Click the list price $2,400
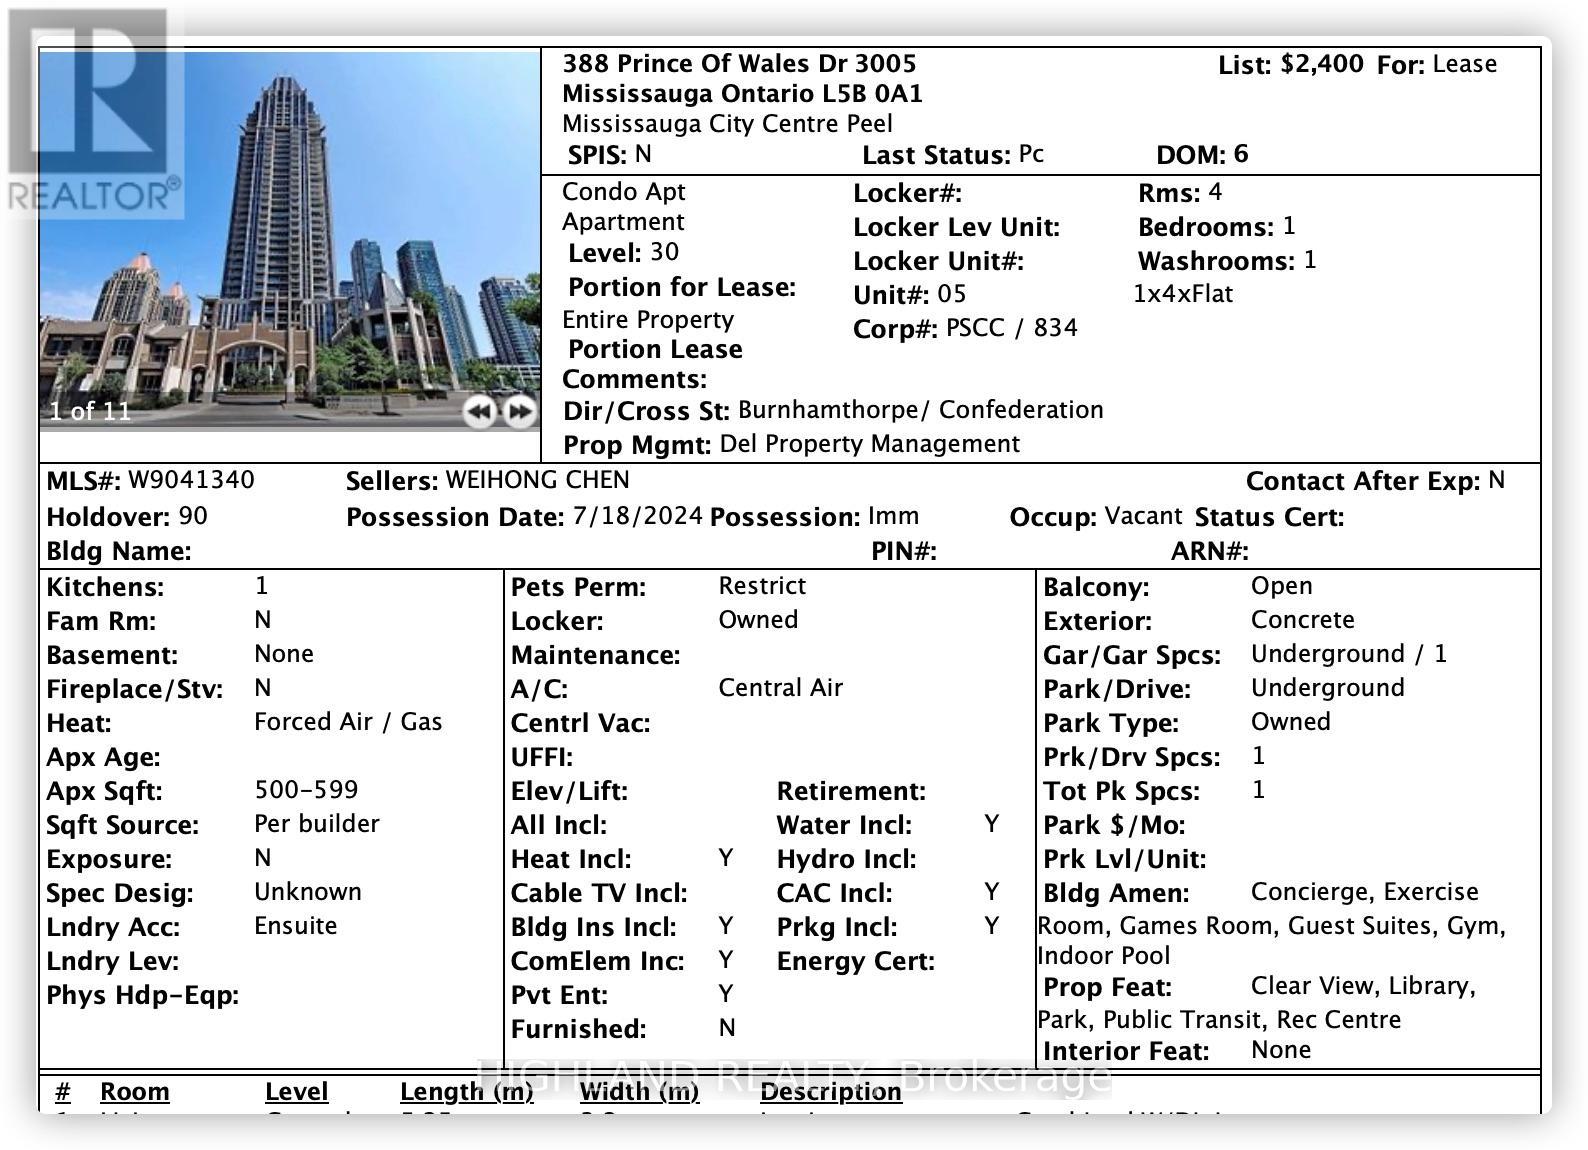The height and width of the screenshot is (1150, 1588). (x=1322, y=64)
